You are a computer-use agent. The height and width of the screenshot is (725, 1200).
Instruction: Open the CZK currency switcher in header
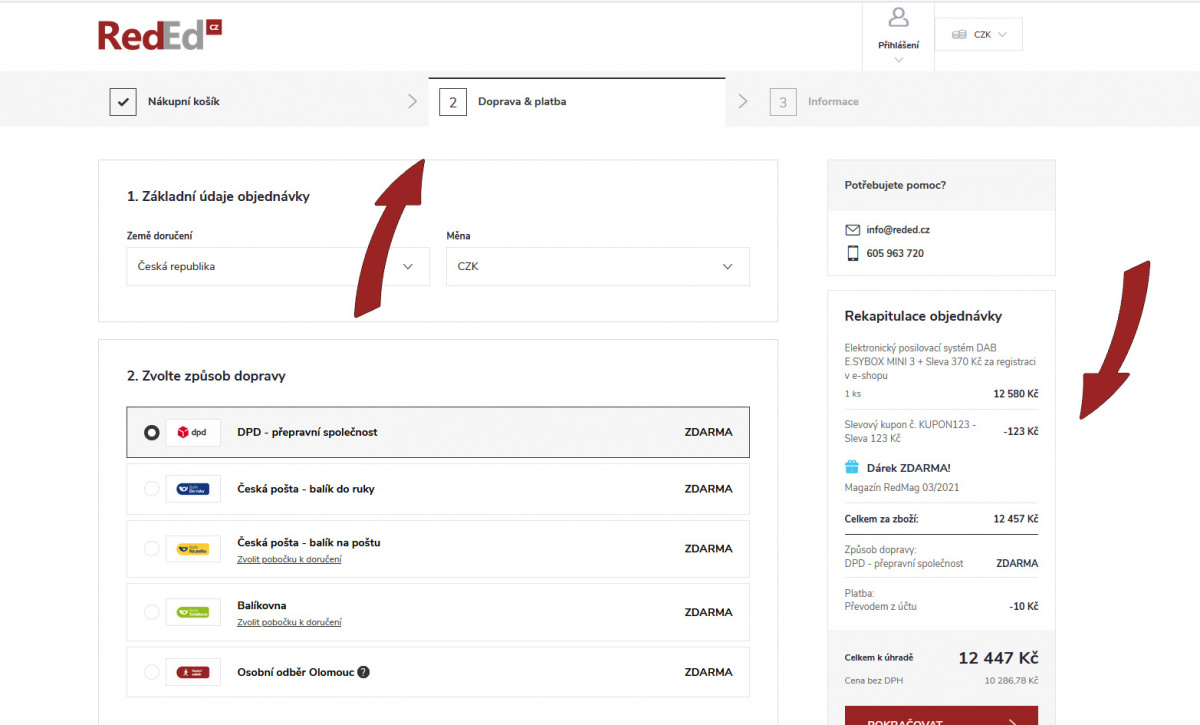979,34
